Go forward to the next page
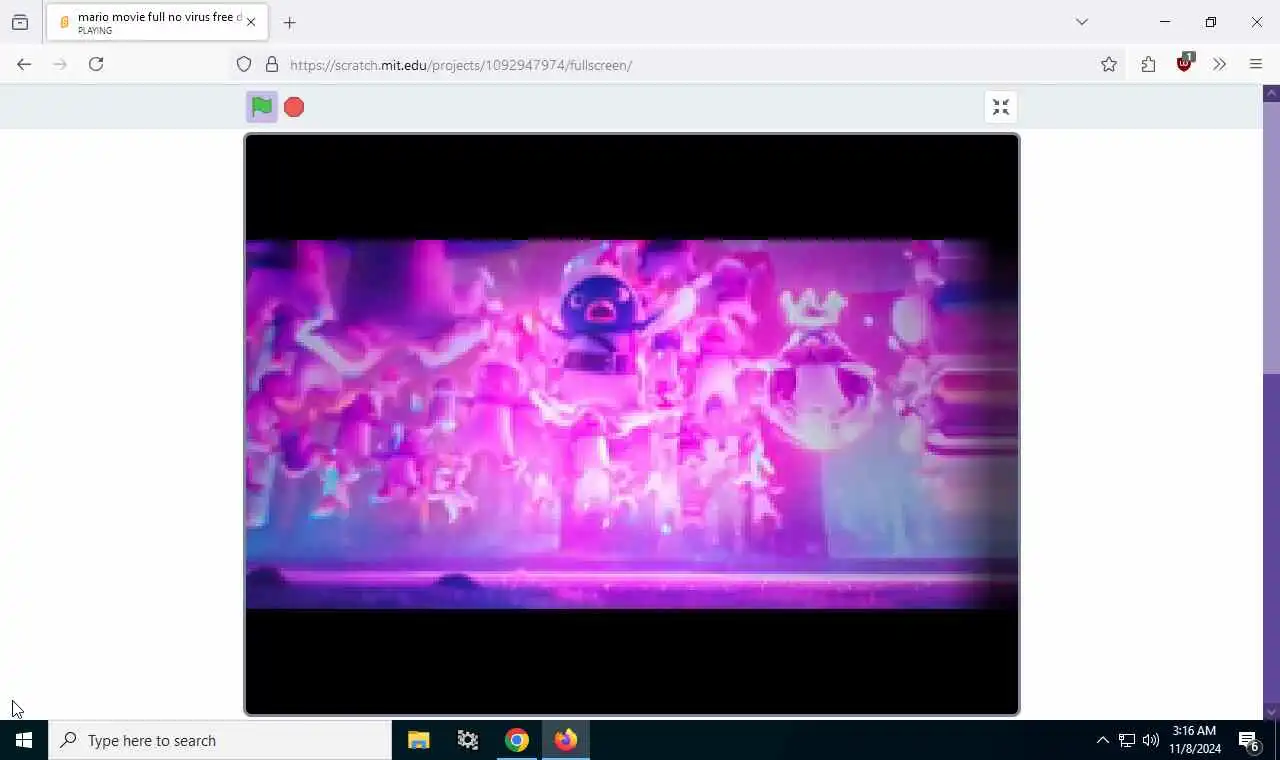Viewport: 1280px width, 760px height. [x=60, y=64]
